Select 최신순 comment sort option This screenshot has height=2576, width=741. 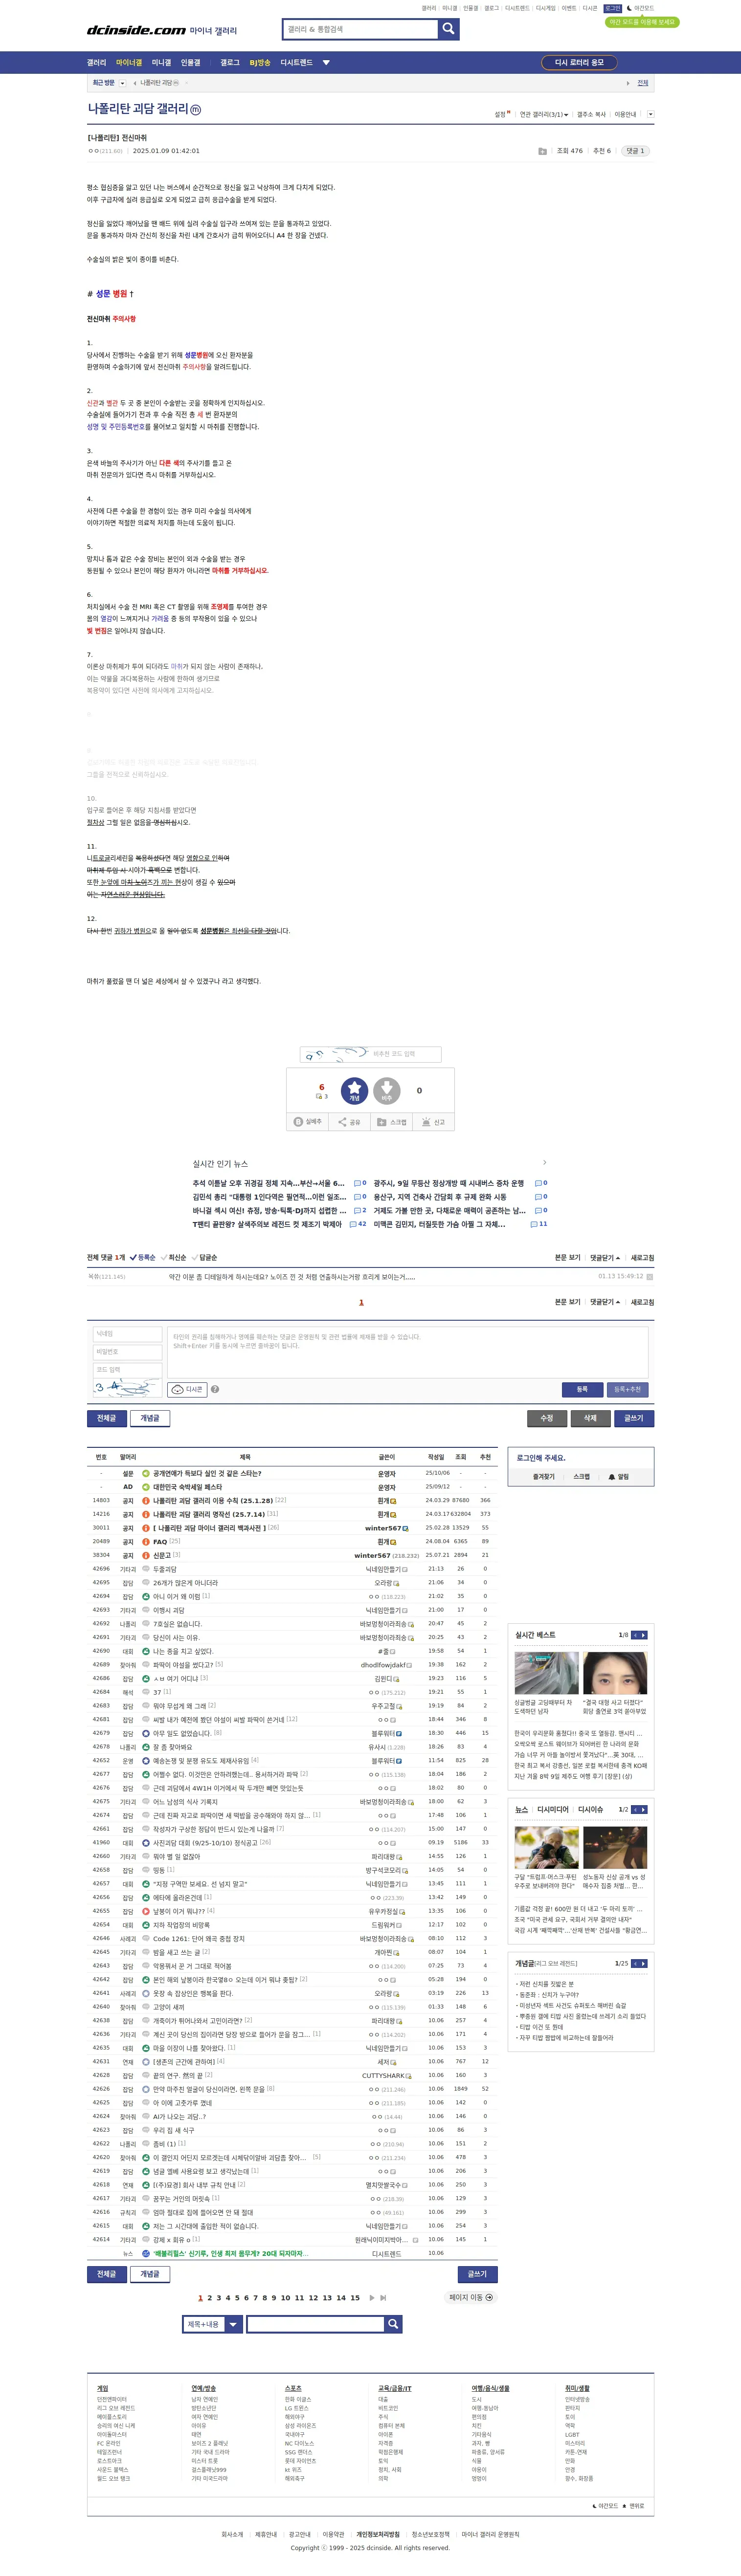coord(174,1258)
